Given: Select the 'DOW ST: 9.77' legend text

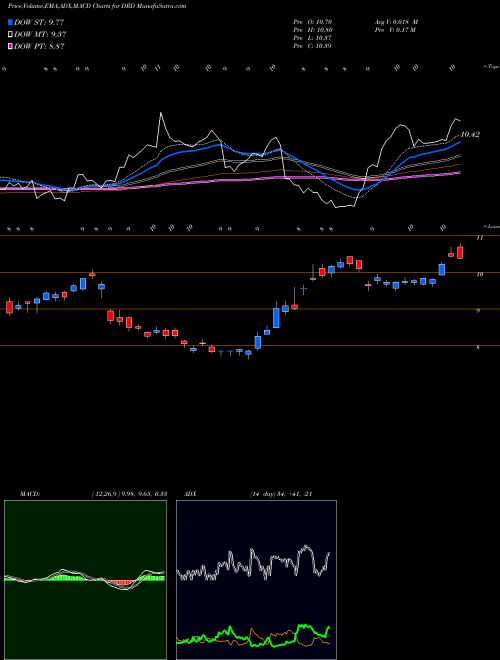Looking at the screenshot, I should [39, 22].
